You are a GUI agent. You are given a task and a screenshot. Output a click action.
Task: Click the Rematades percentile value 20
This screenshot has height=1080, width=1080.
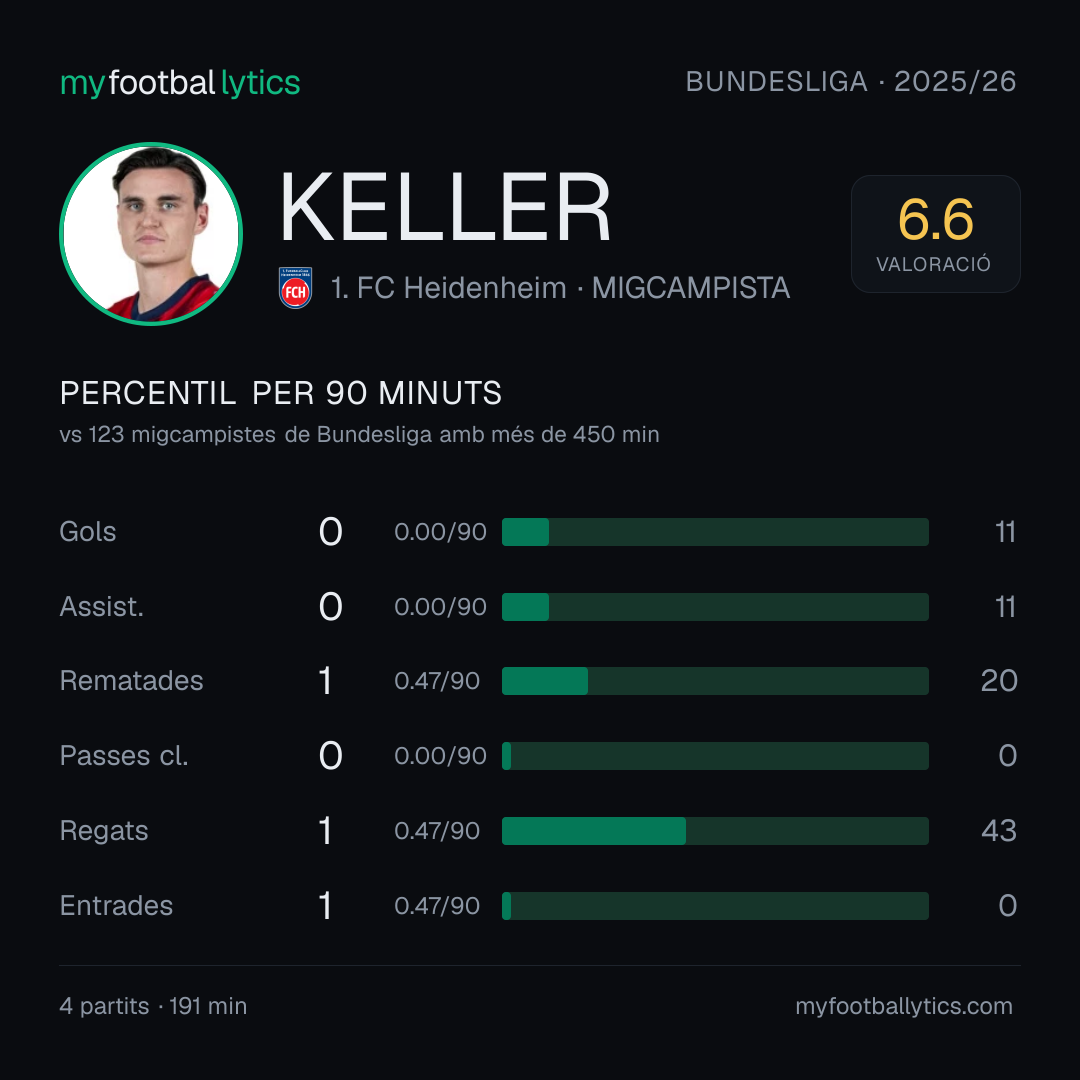tap(999, 681)
